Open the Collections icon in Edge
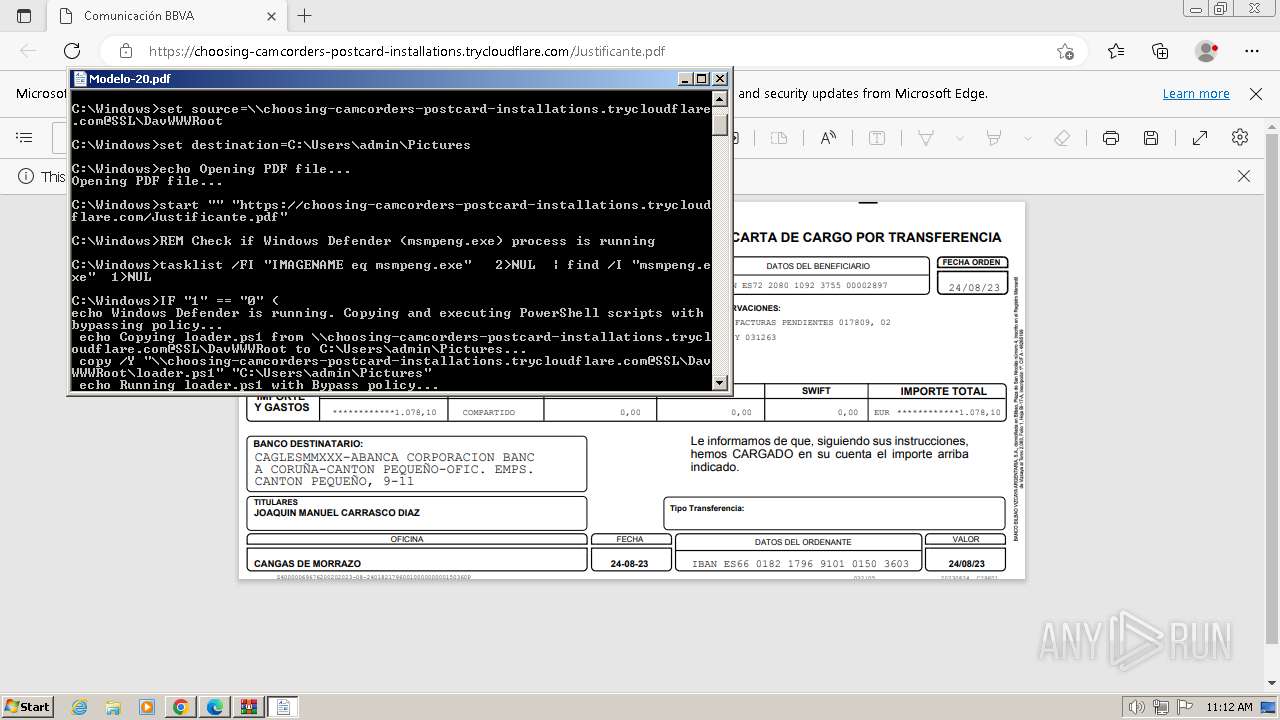 [1160, 51]
